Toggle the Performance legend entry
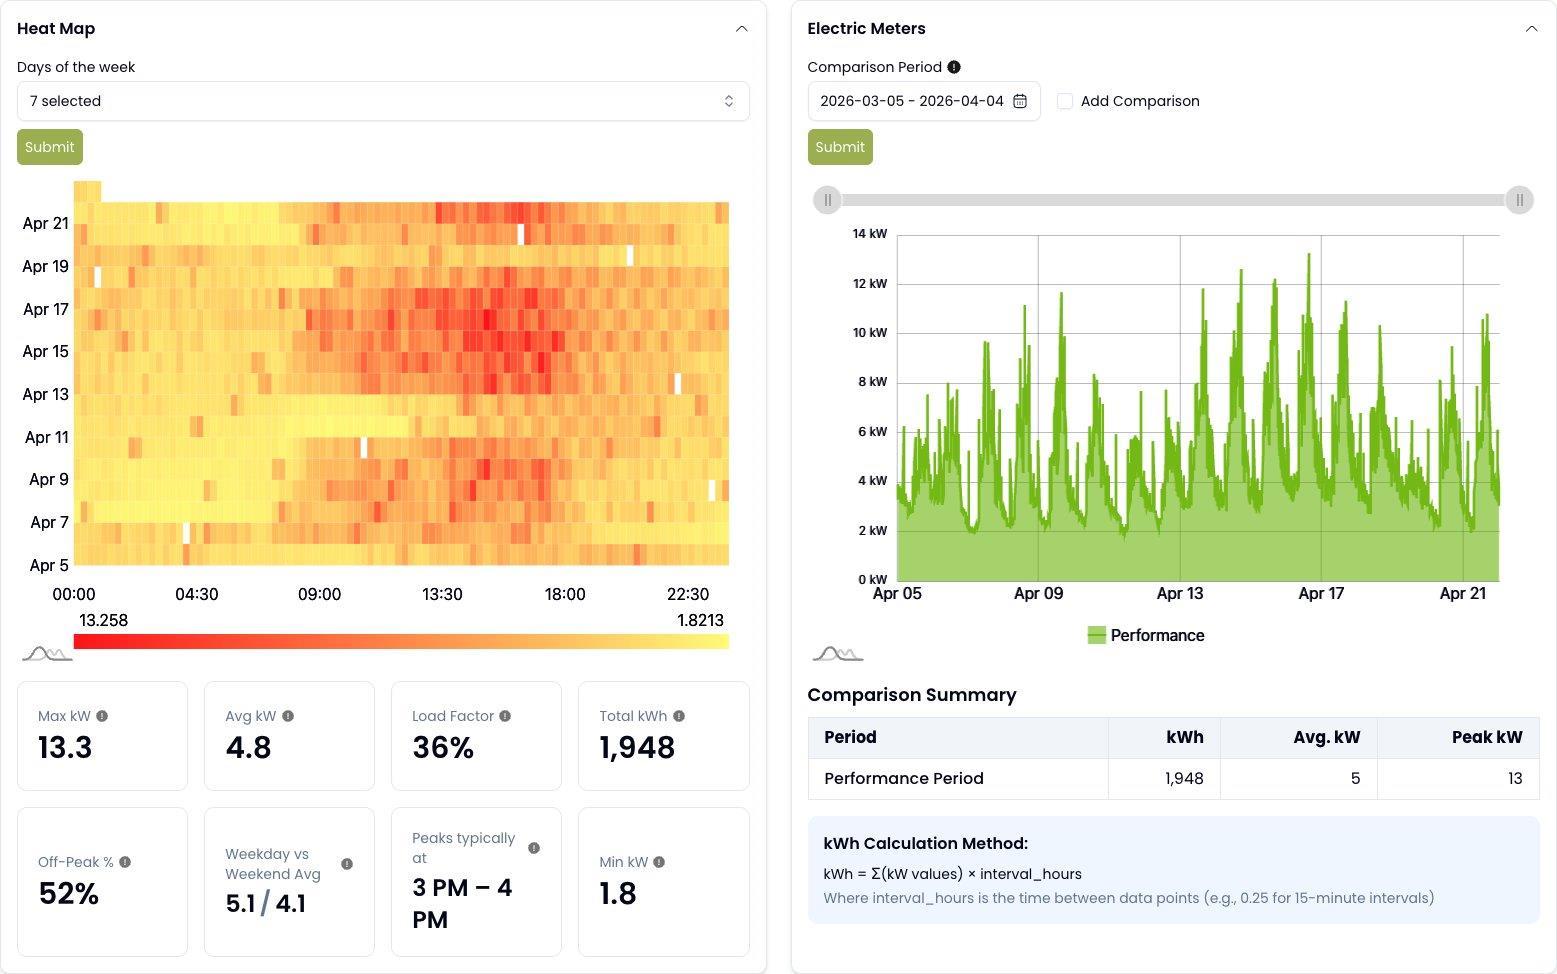Image resolution: width=1557 pixels, height=974 pixels. [1146, 635]
